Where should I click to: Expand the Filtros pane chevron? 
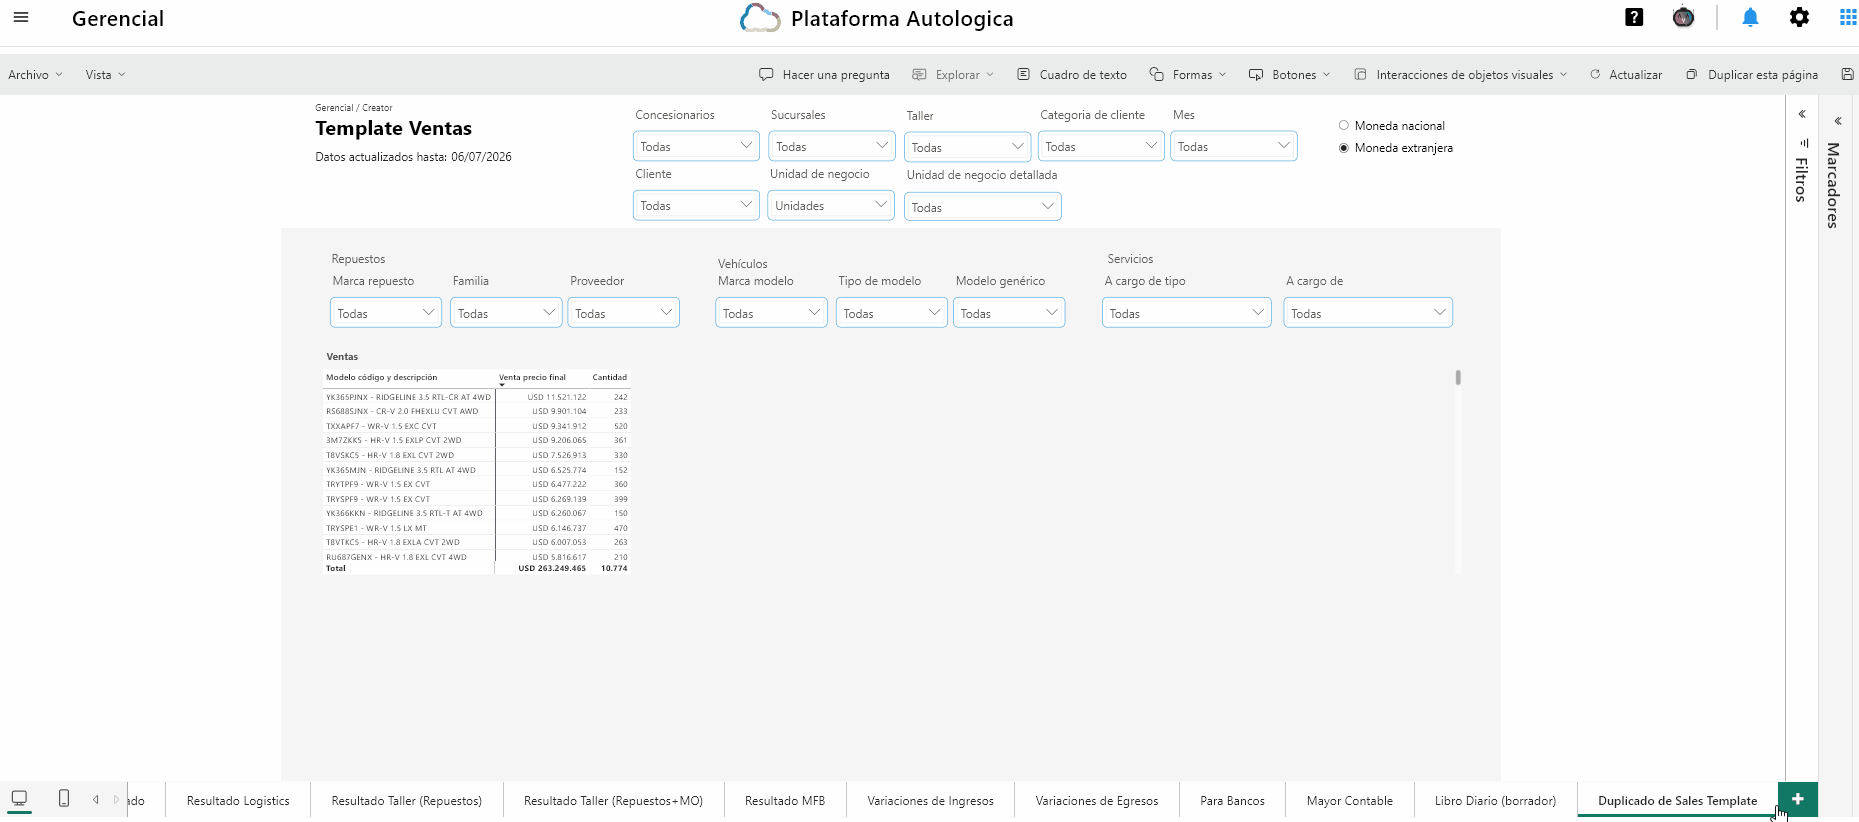(1802, 114)
